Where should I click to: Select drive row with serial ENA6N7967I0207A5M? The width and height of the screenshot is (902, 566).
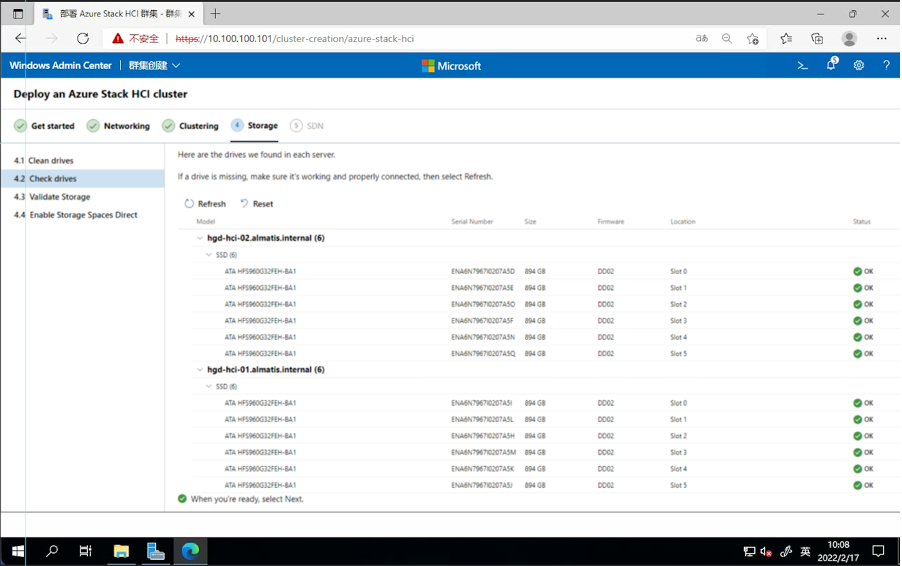(545, 452)
